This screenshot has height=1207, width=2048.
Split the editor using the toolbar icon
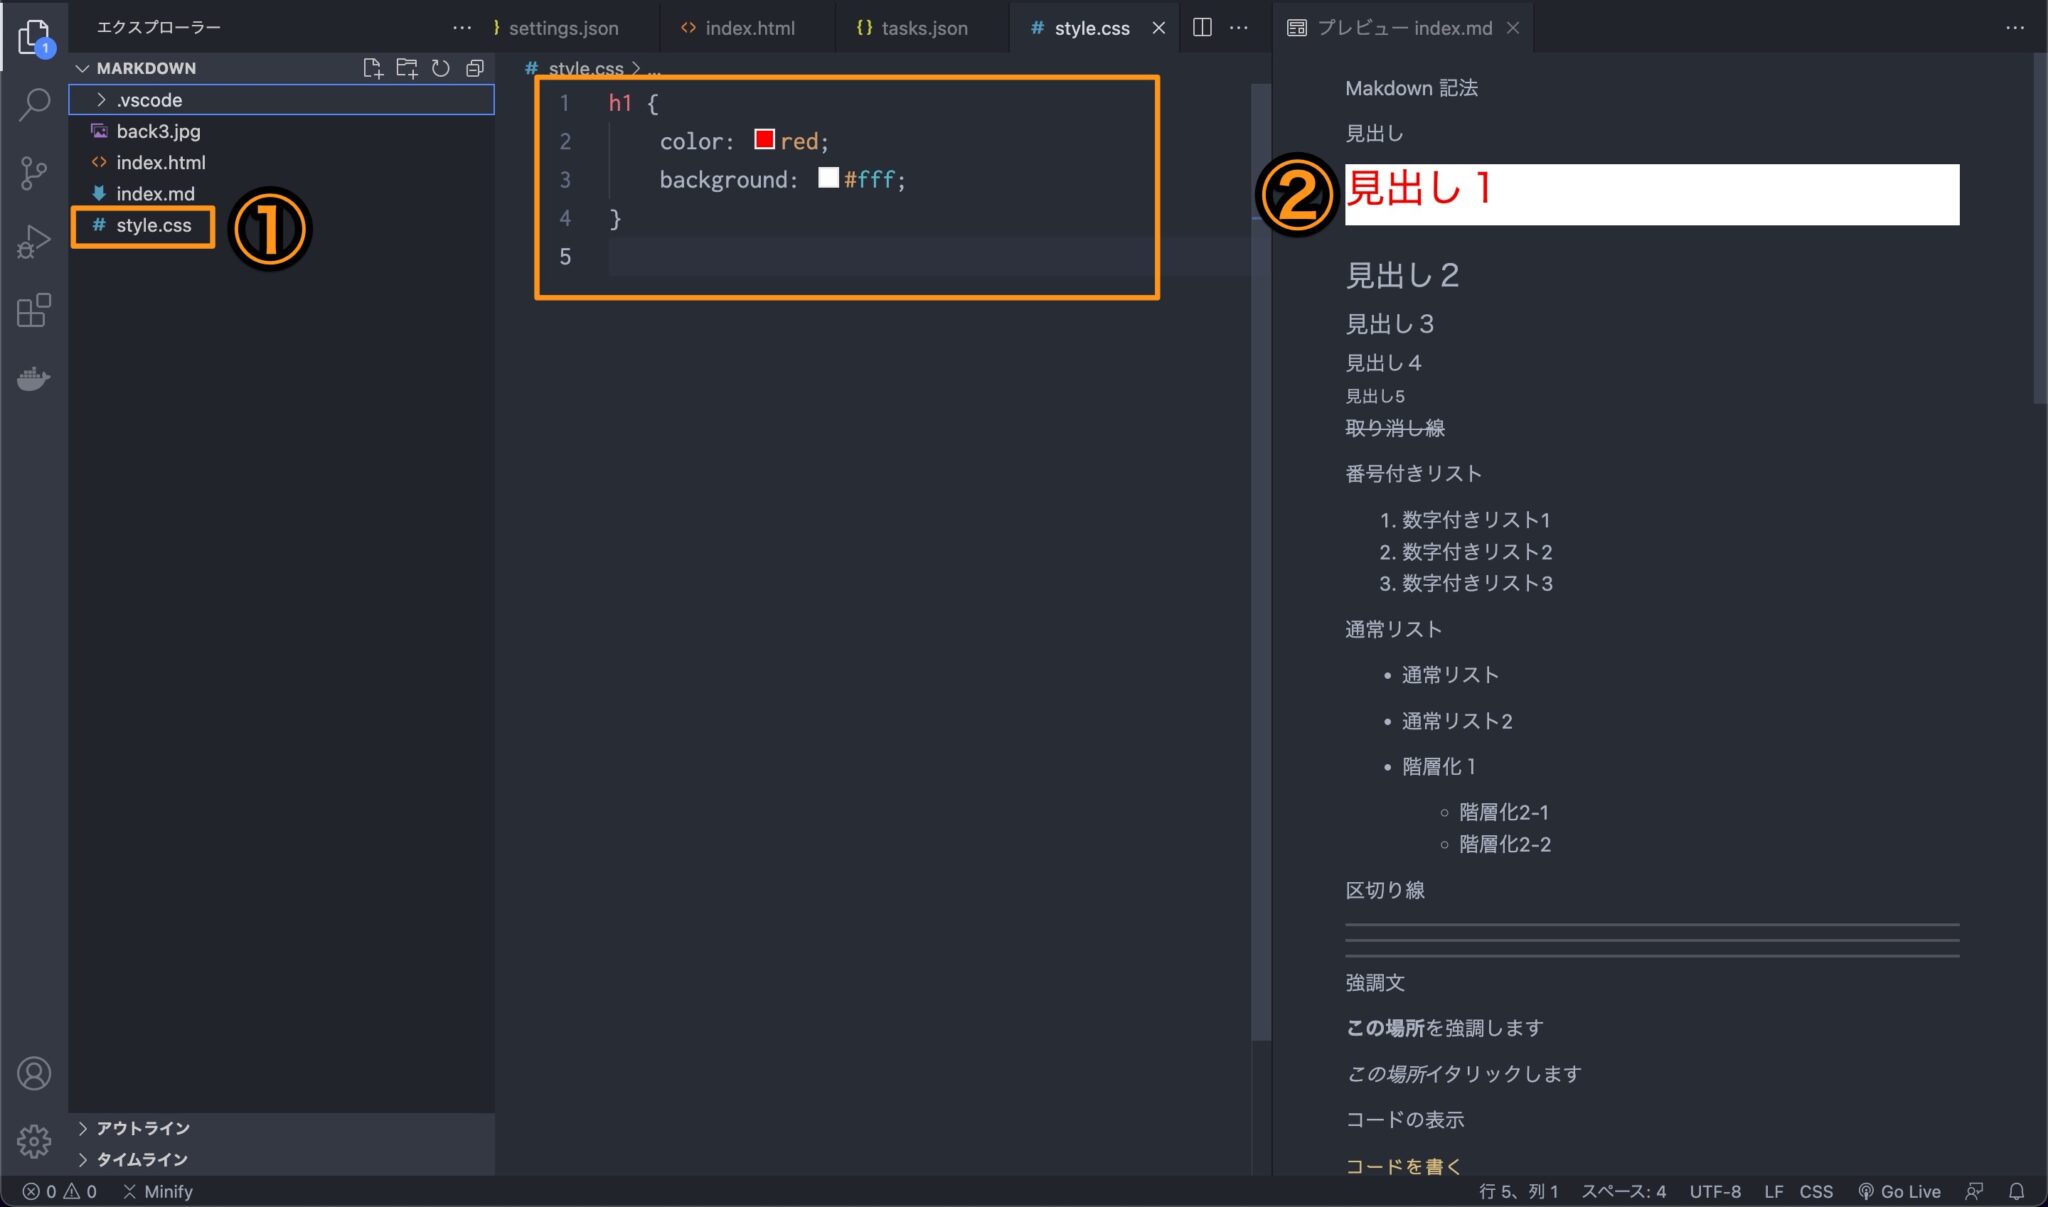1203,27
